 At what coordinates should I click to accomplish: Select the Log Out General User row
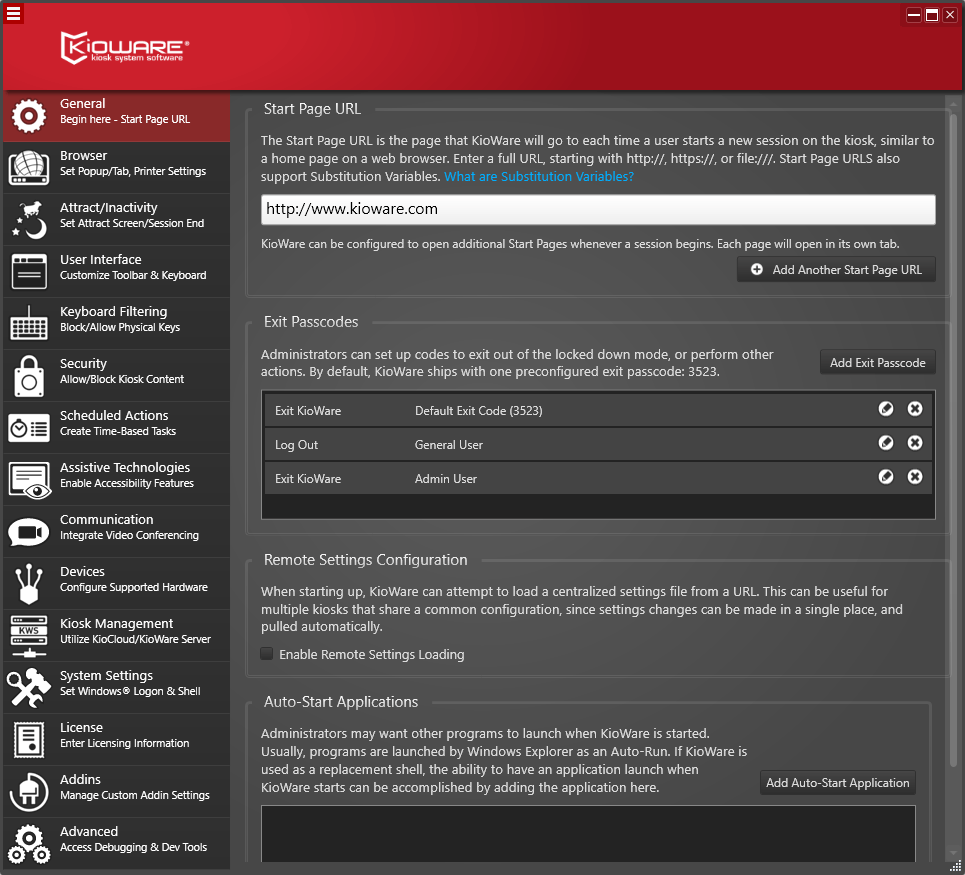click(x=598, y=444)
